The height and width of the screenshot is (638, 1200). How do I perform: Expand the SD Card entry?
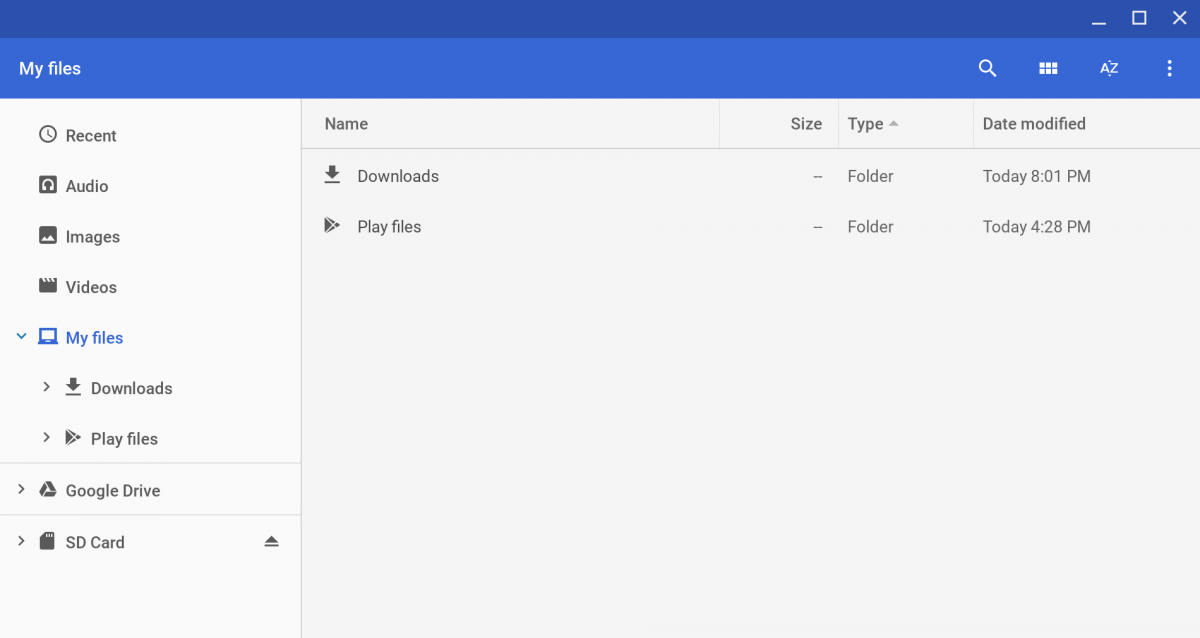point(20,541)
